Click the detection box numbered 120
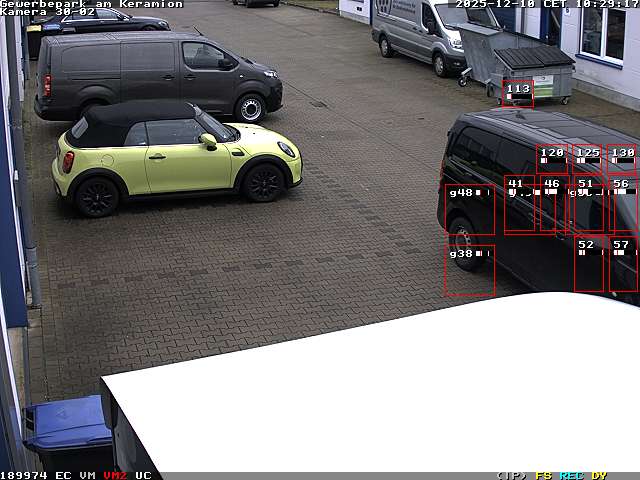 click(552, 158)
